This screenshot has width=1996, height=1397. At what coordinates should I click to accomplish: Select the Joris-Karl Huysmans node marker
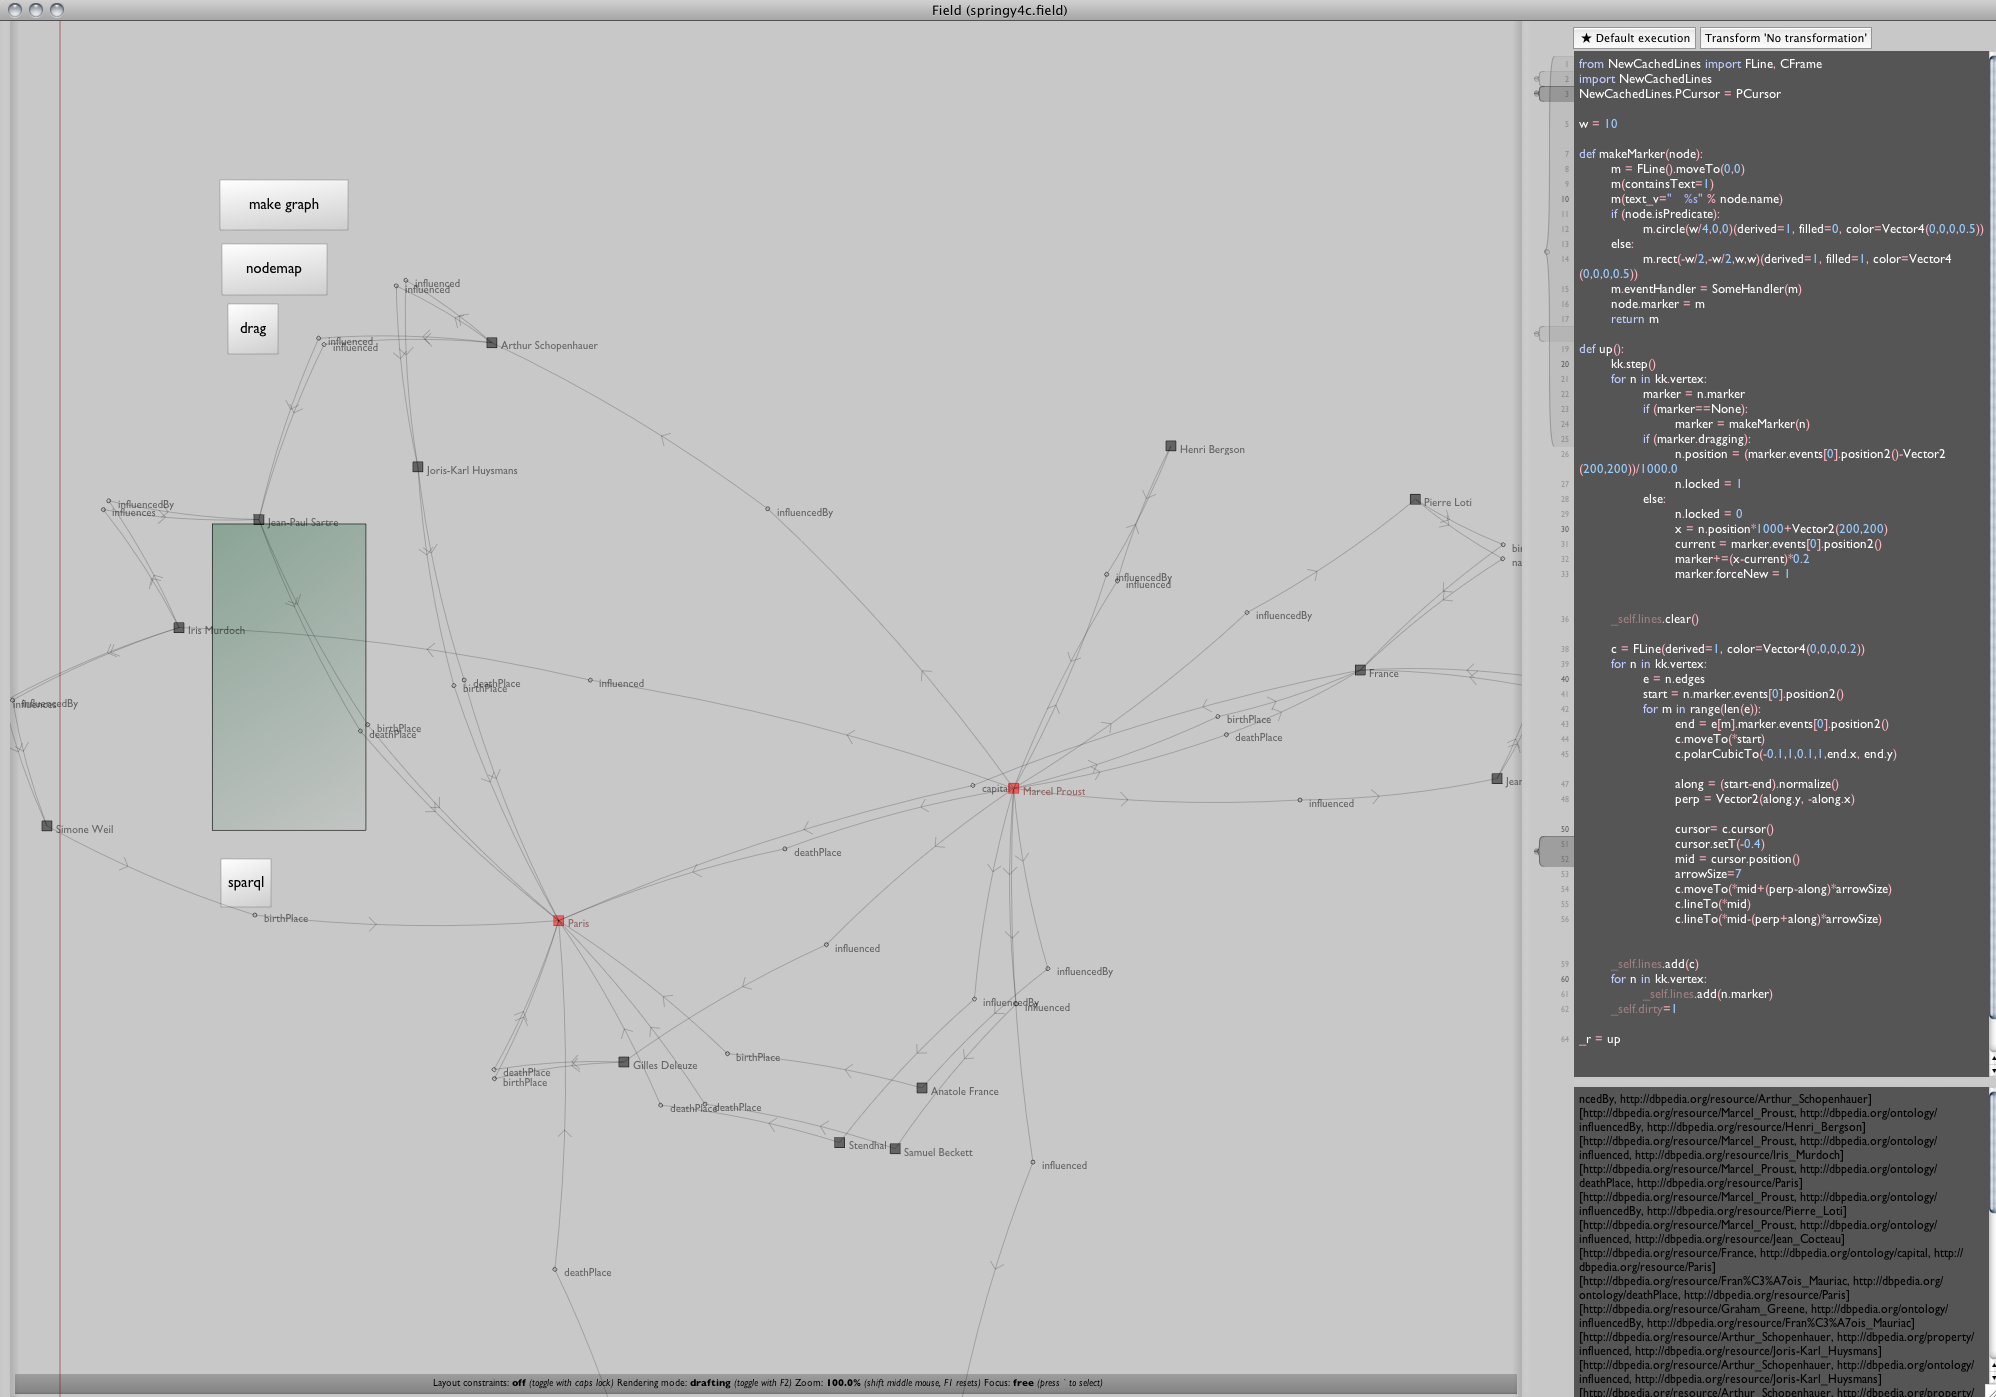click(x=418, y=467)
